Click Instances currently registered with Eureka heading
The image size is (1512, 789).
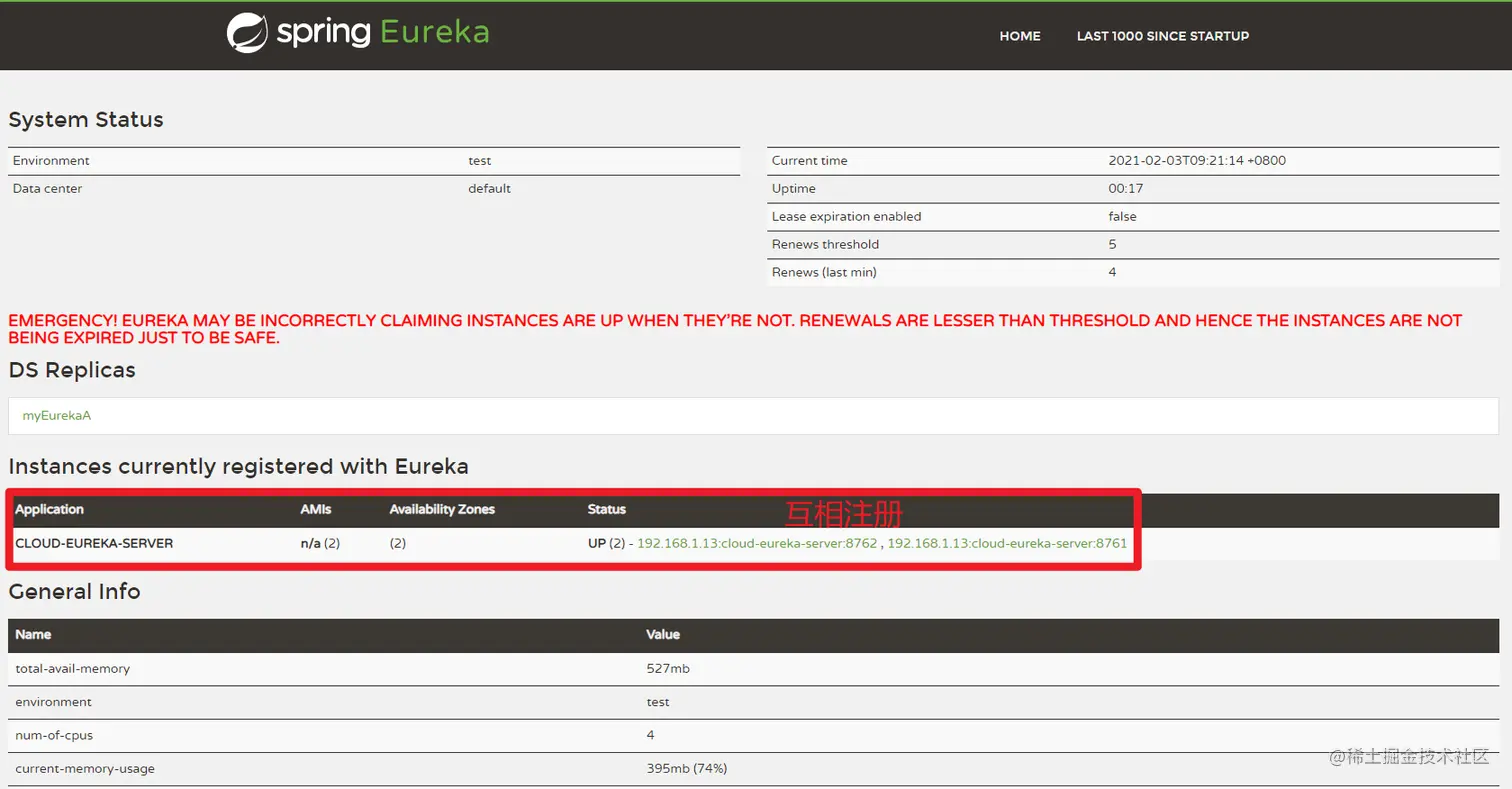pyautogui.click(x=238, y=466)
